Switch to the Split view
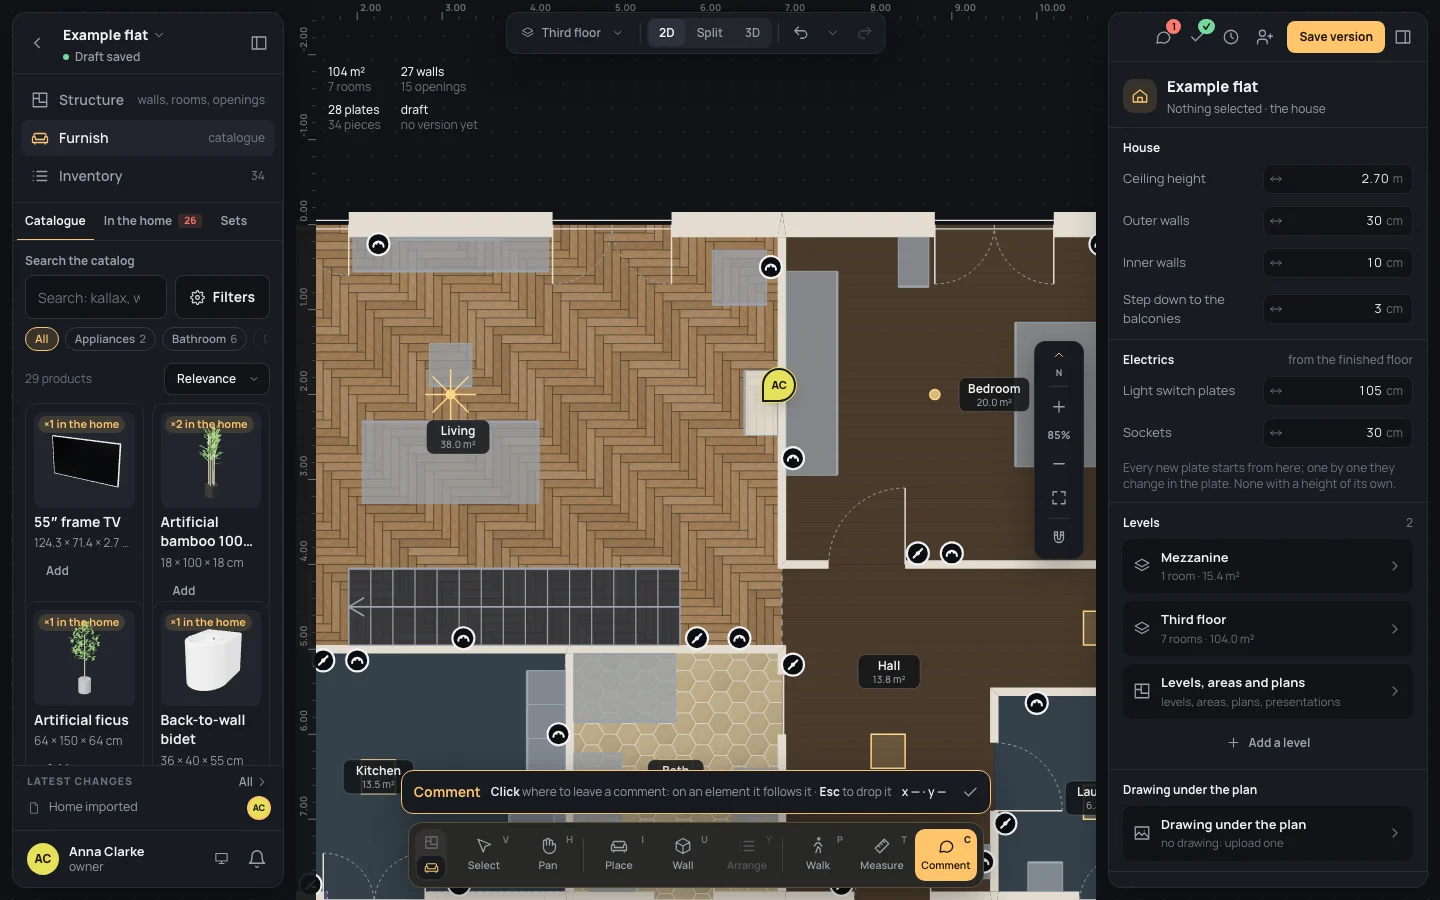This screenshot has width=1440, height=900. pos(709,33)
